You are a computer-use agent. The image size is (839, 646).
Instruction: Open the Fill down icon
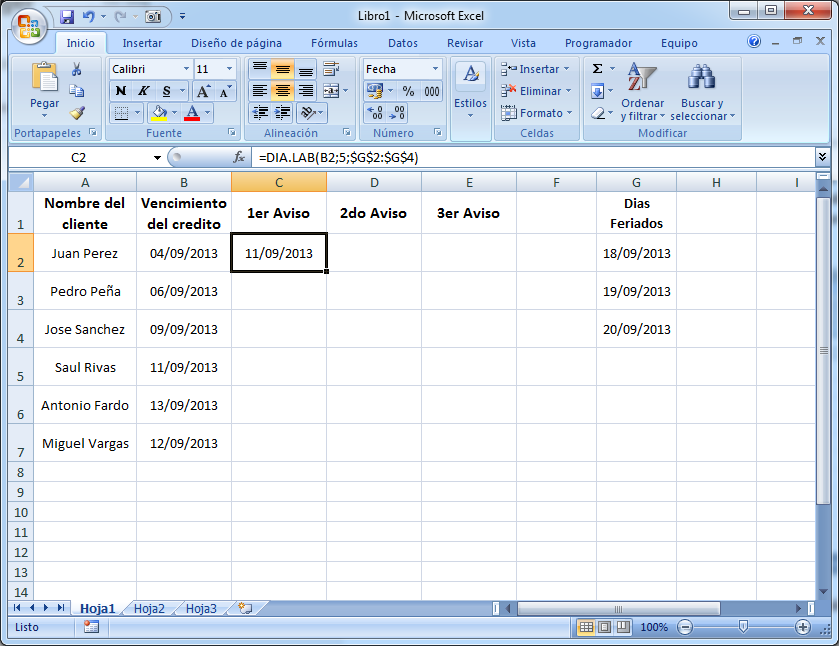[x=598, y=91]
